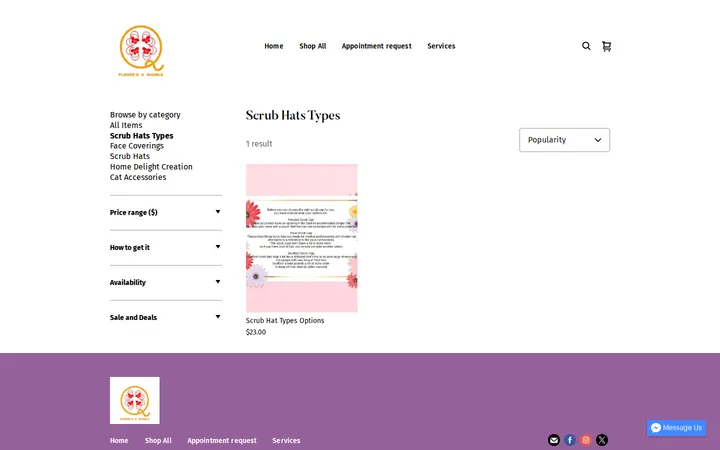Click the footer Services link
Viewport: 720px width, 450px height.
click(x=286, y=440)
